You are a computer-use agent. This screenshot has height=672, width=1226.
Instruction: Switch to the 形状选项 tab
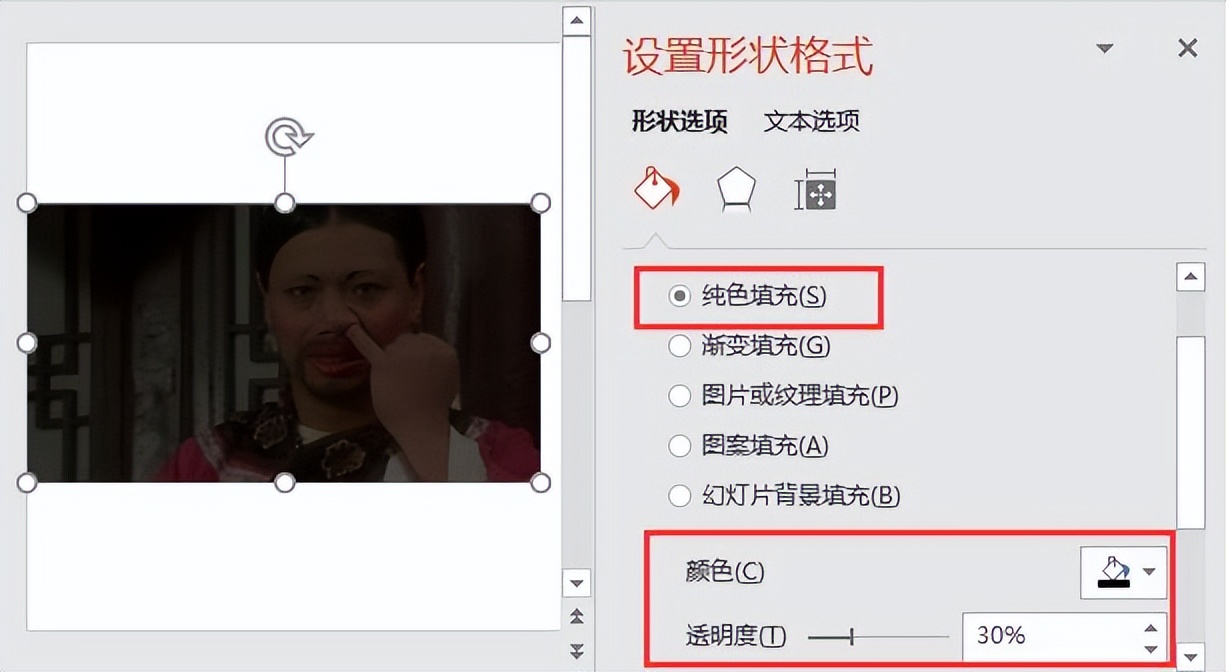point(680,122)
